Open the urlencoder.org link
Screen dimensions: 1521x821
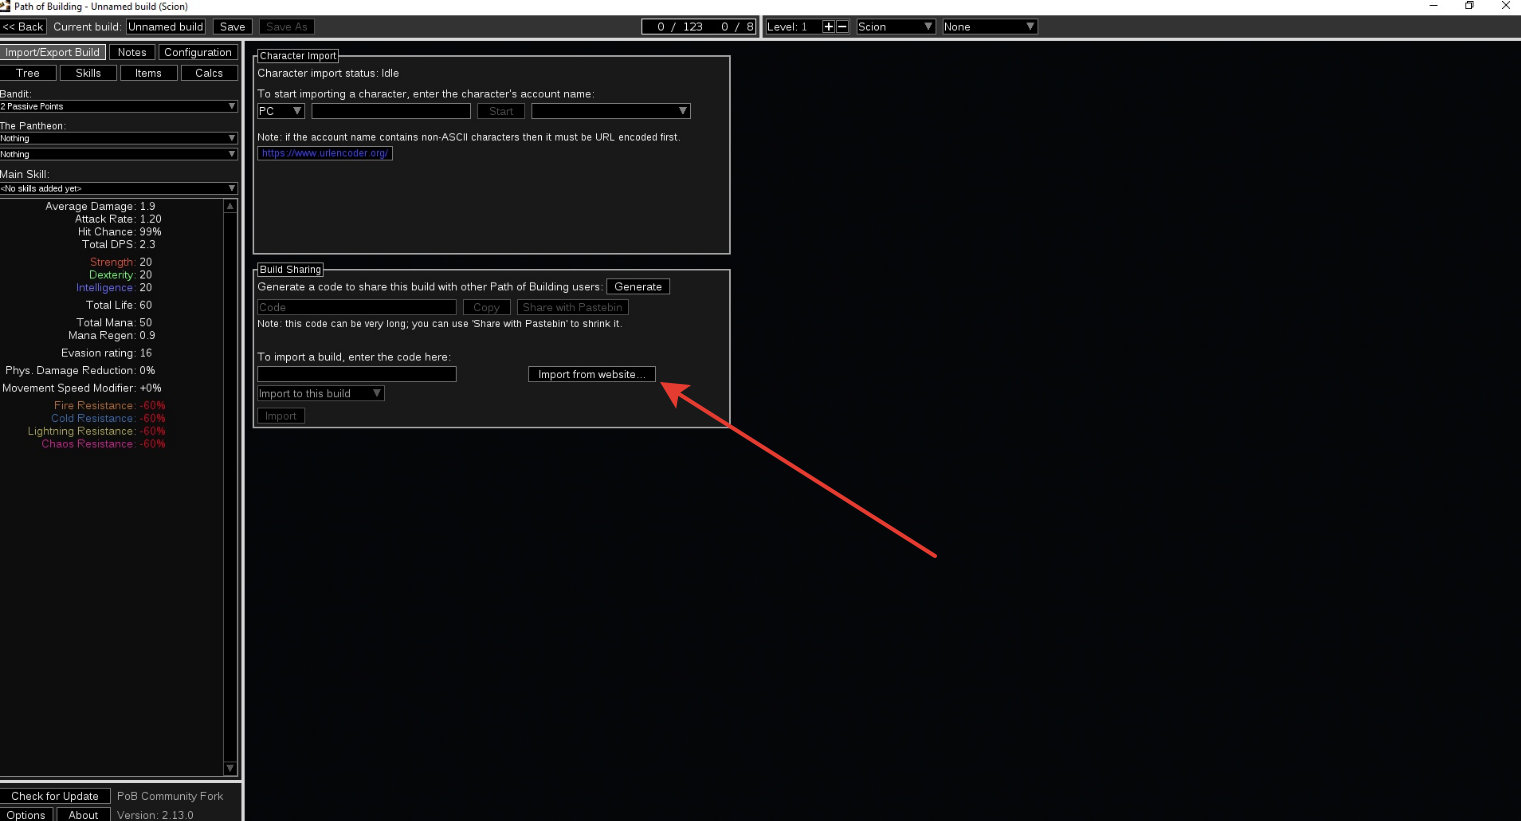tap(325, 153)
